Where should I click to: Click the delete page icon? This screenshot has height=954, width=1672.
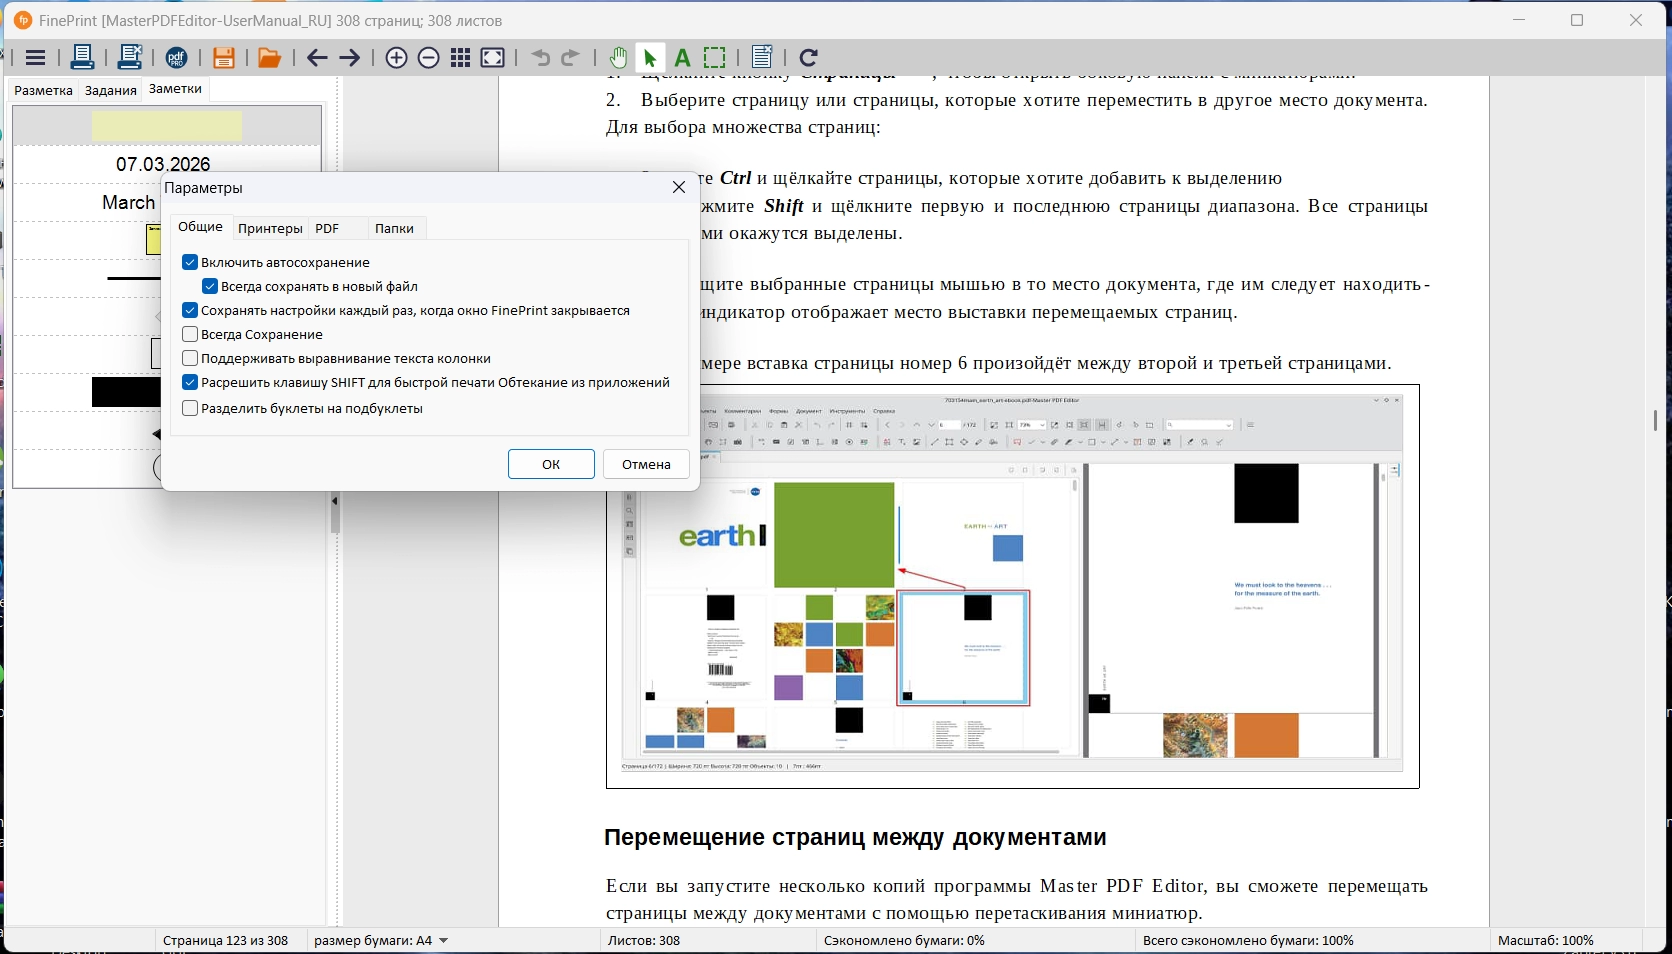tap(762, 58)
